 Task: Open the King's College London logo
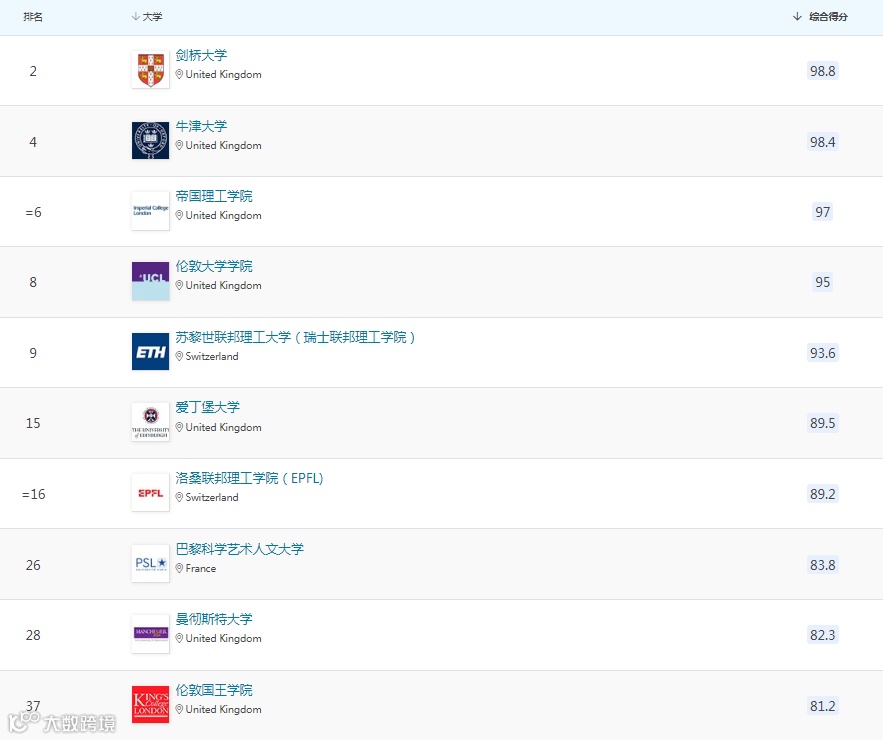pyautogui.click(x=150, y=704)
